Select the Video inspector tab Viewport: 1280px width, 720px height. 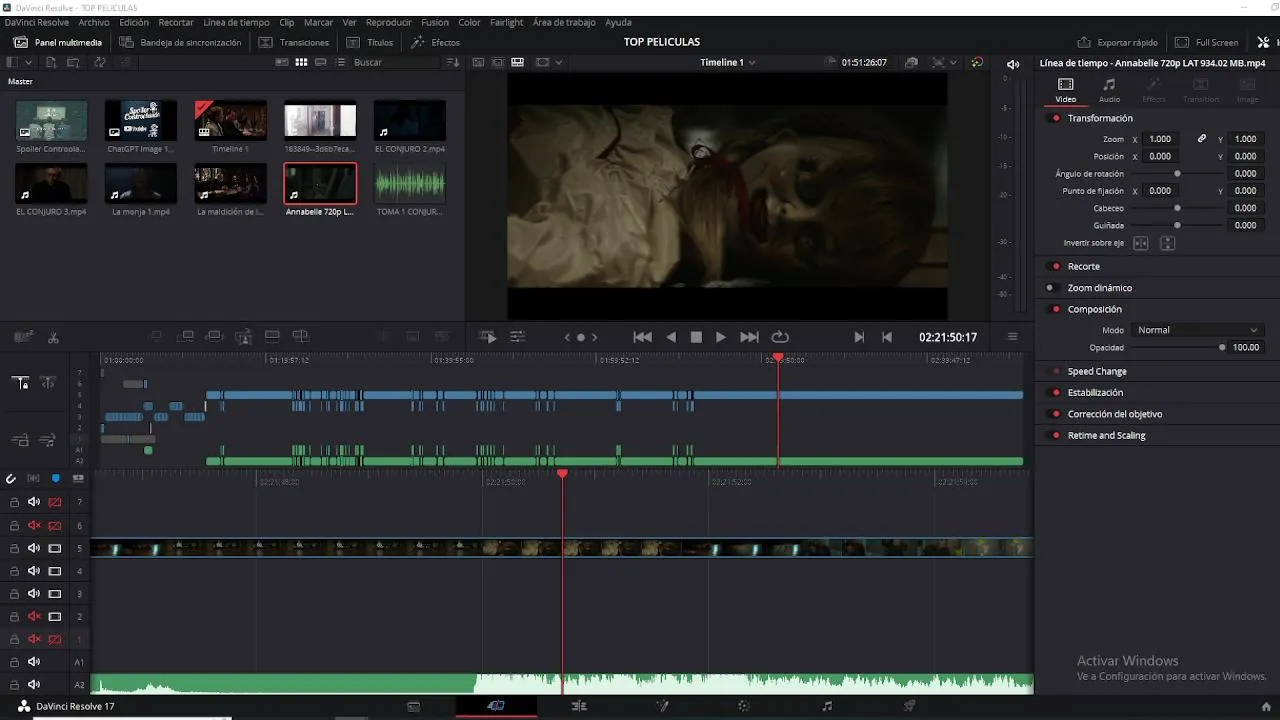(x=1066, y=90)
